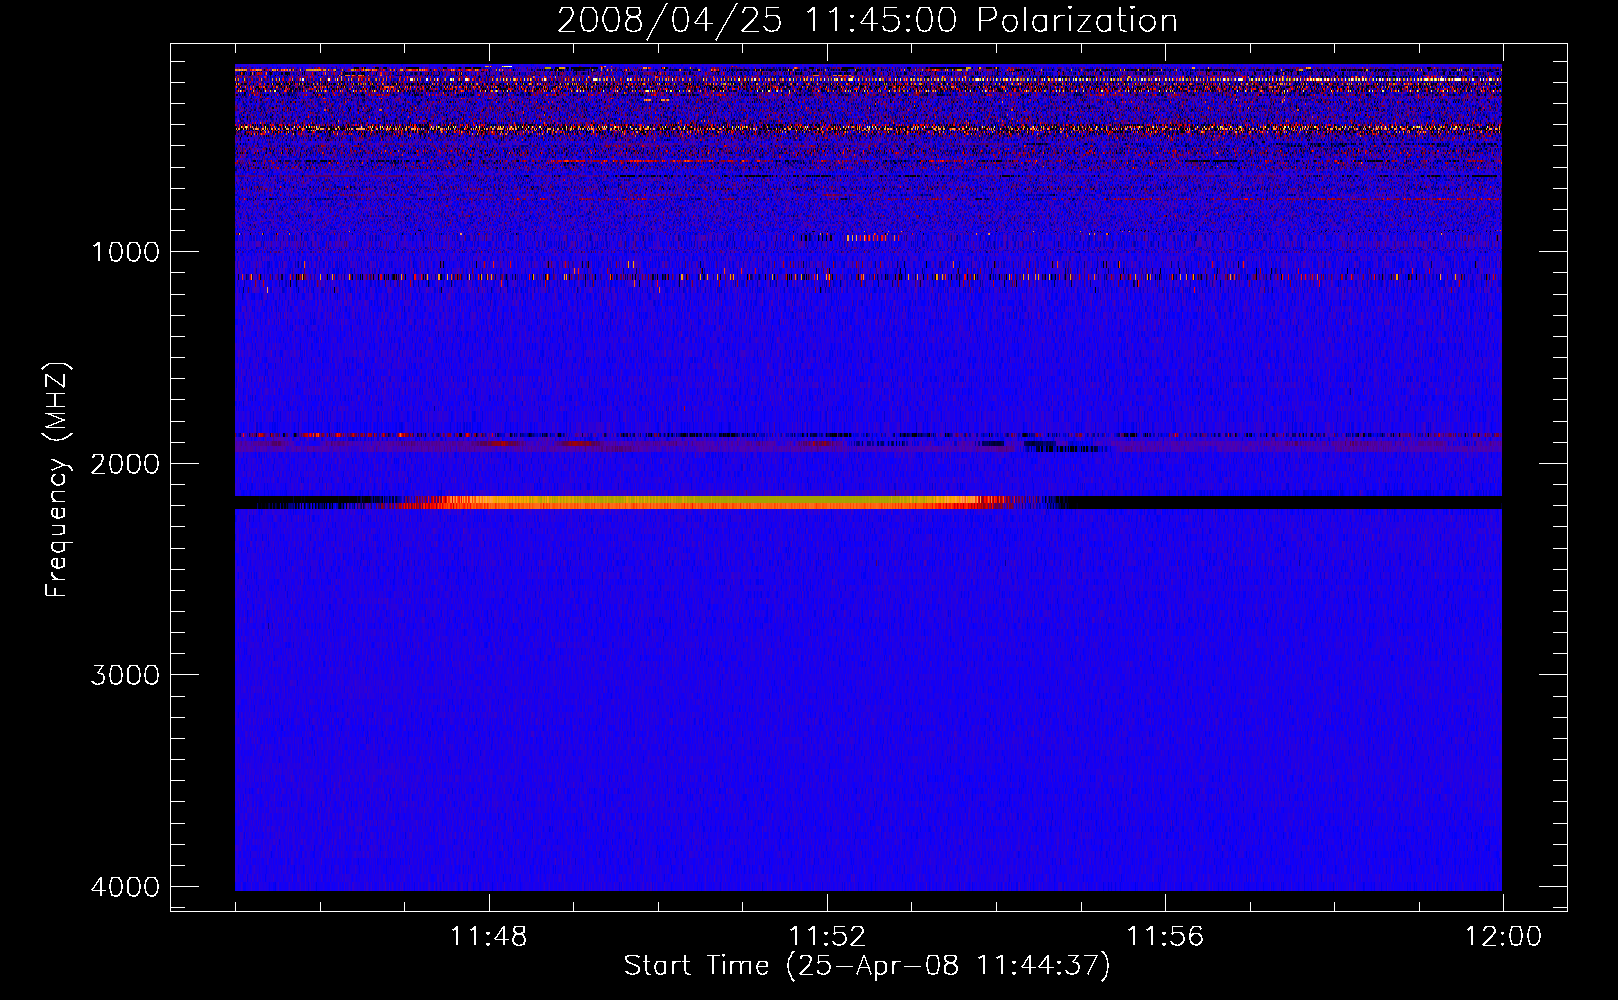The height and width of the screenshot is (1000, 1618).
Task: Select the 11:56 time tick label
Action: [x=1165, y=937]
